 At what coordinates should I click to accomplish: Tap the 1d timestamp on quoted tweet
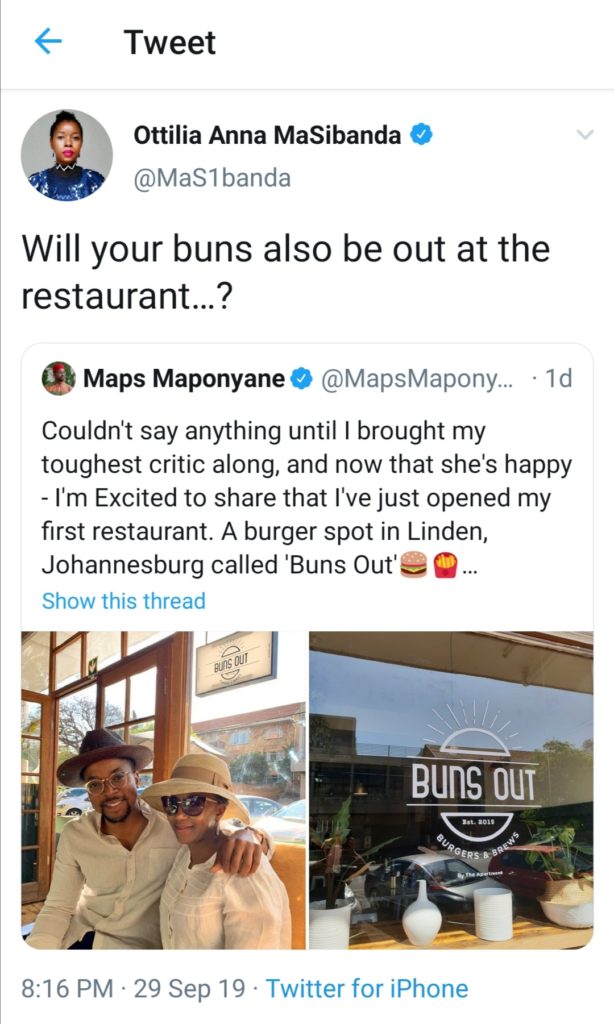(x=558, y=378)
